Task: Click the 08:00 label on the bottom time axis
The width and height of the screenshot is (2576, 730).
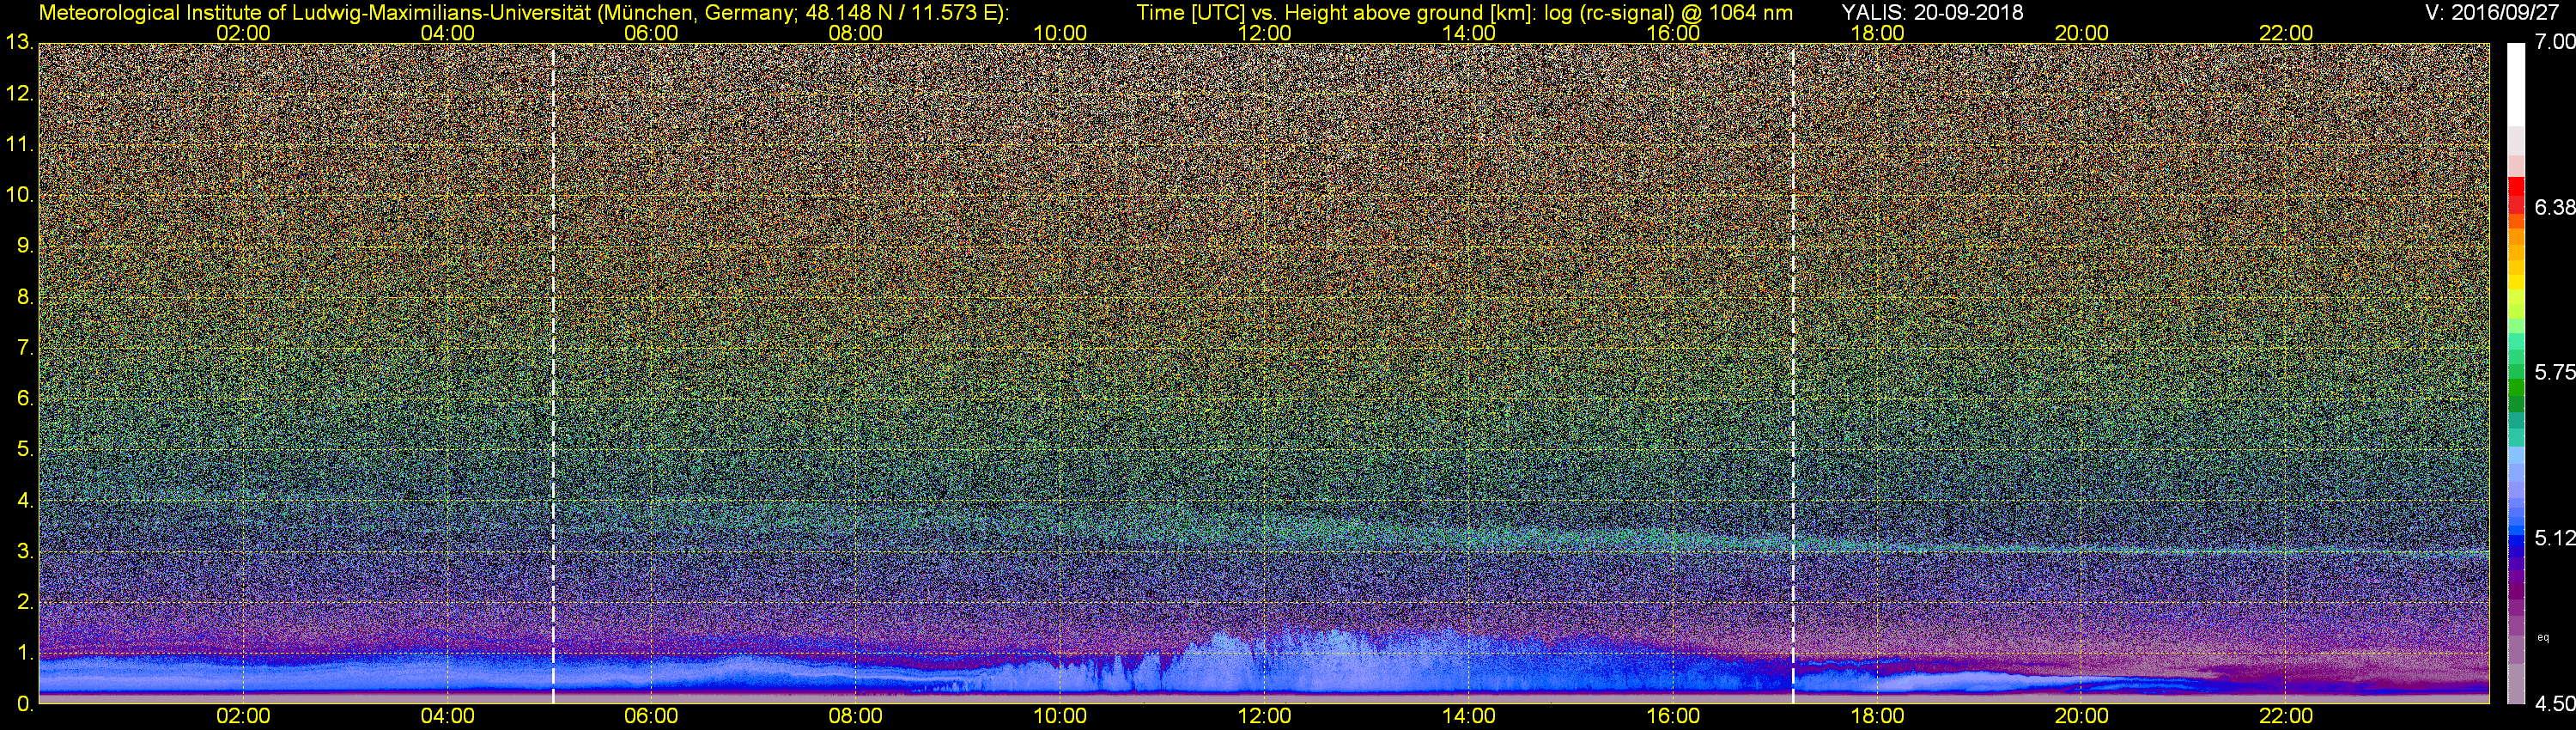Action: tap(856, 716)
